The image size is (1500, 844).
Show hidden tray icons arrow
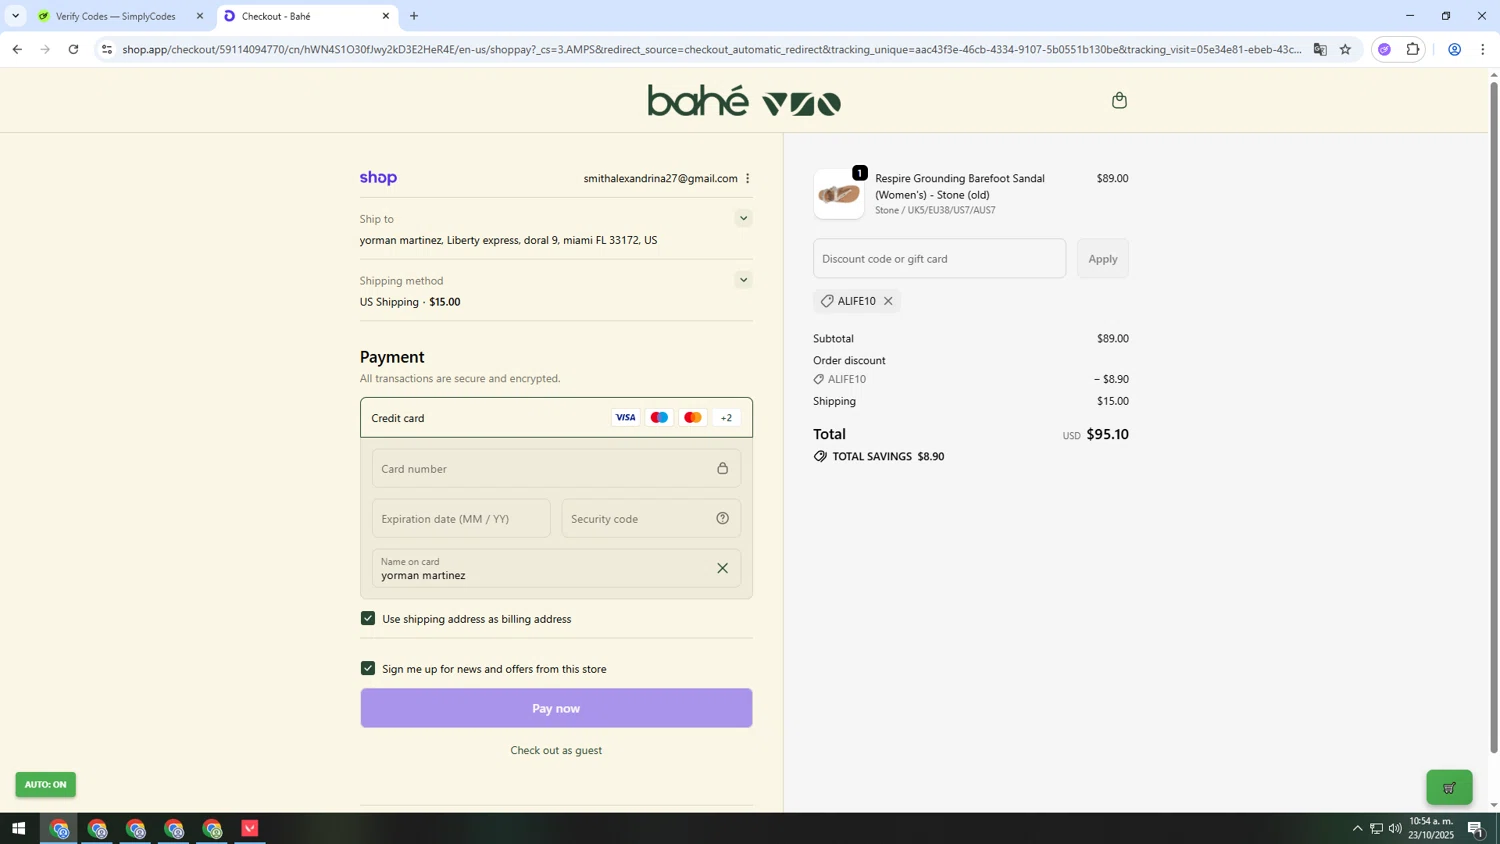(x=1357, y=829)
